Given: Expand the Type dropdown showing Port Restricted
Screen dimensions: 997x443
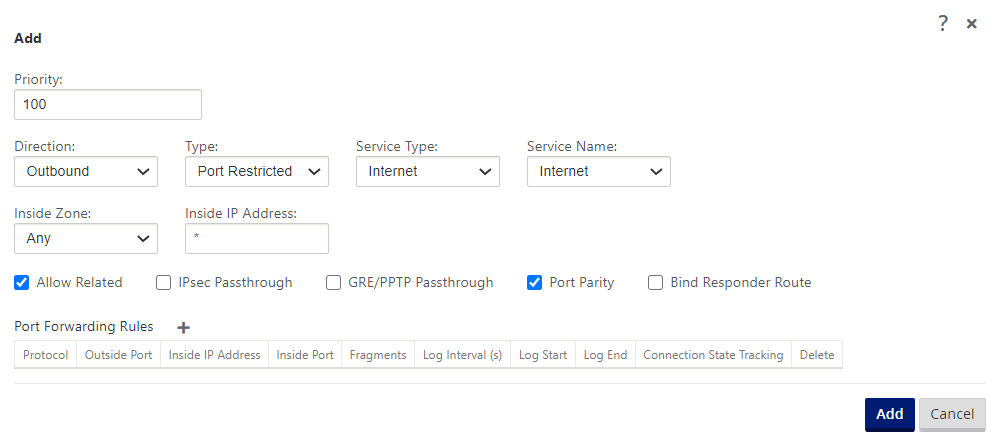Looking at the screenshot, I should (257, 172).
